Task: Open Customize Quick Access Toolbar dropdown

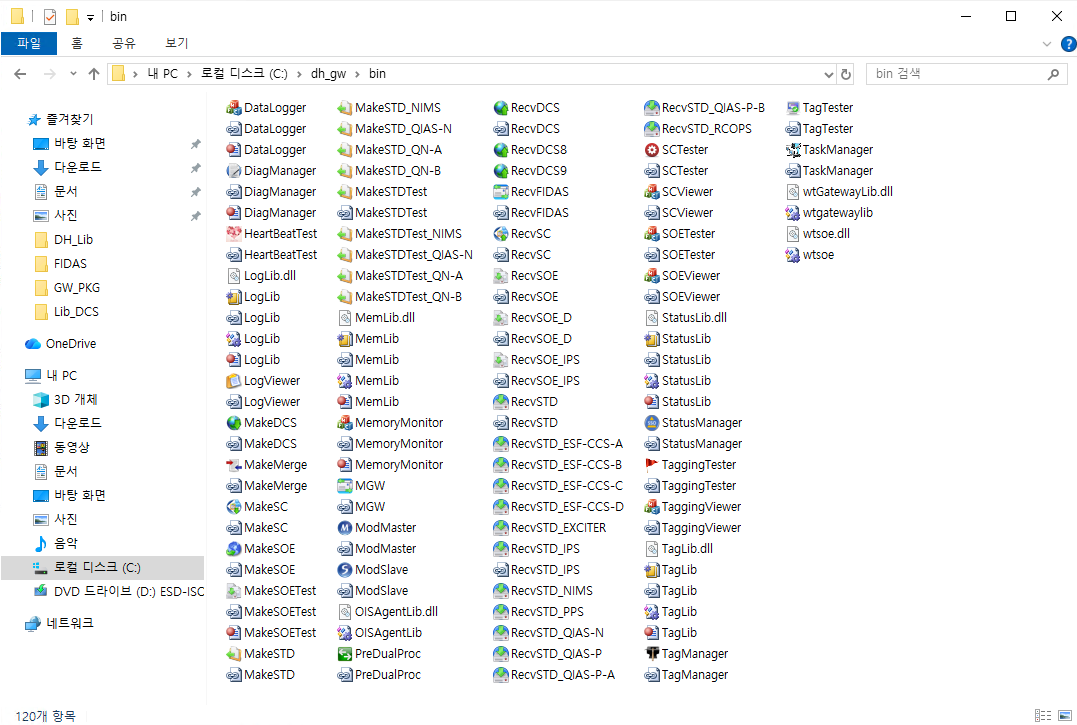Action: (90, 17)
